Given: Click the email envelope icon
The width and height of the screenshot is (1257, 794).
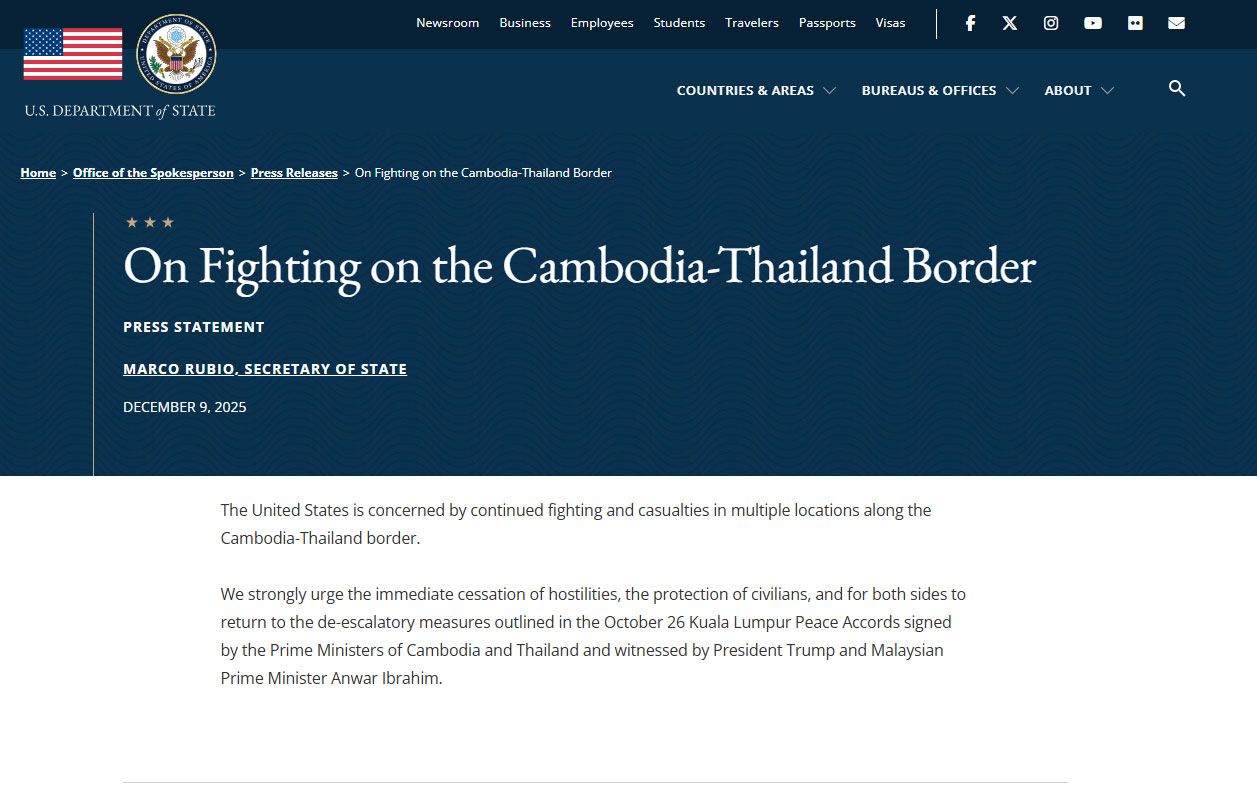Looking at the screenshot, I should pyautogui.click(x=1176, y=23).
